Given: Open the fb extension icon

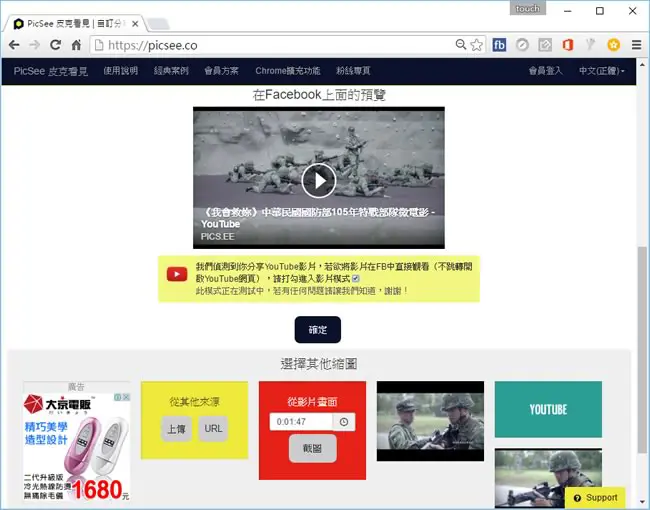Looking at the screenshot, I should [x=499, y=45].
